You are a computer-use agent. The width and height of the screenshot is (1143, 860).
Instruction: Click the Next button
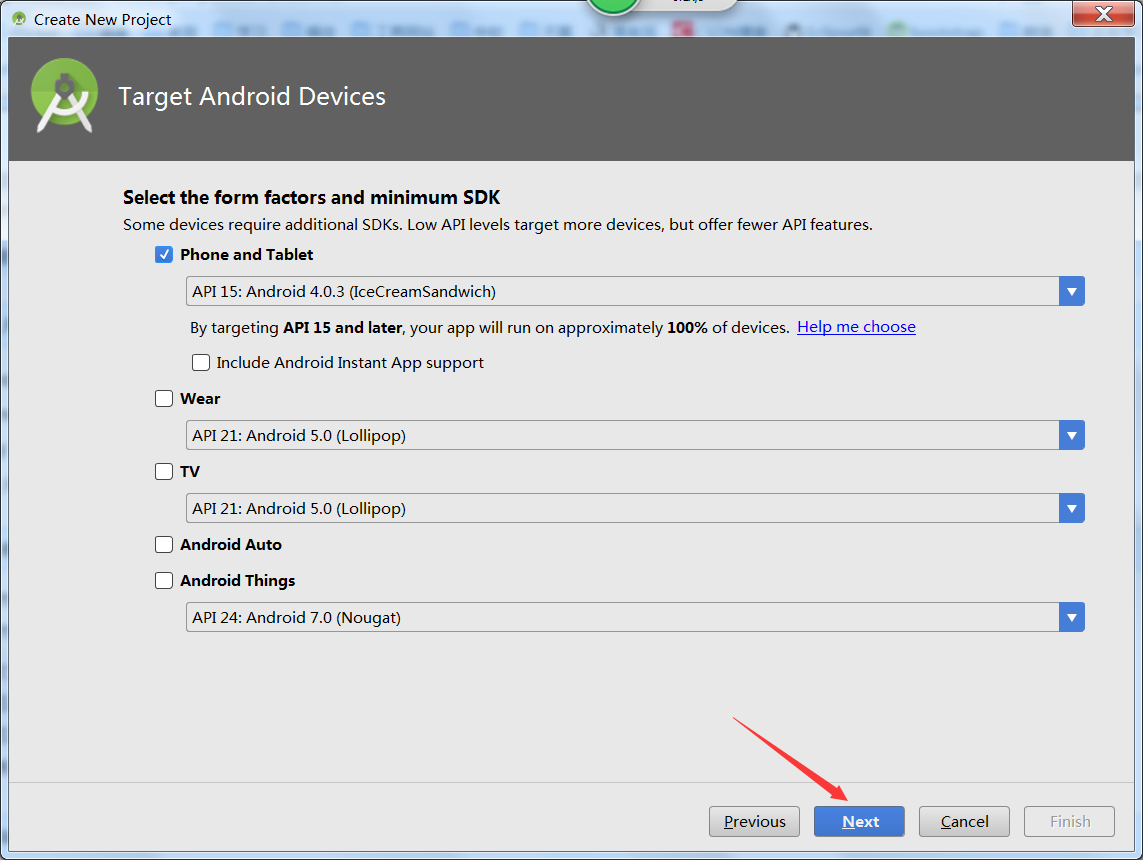(859, 821)
